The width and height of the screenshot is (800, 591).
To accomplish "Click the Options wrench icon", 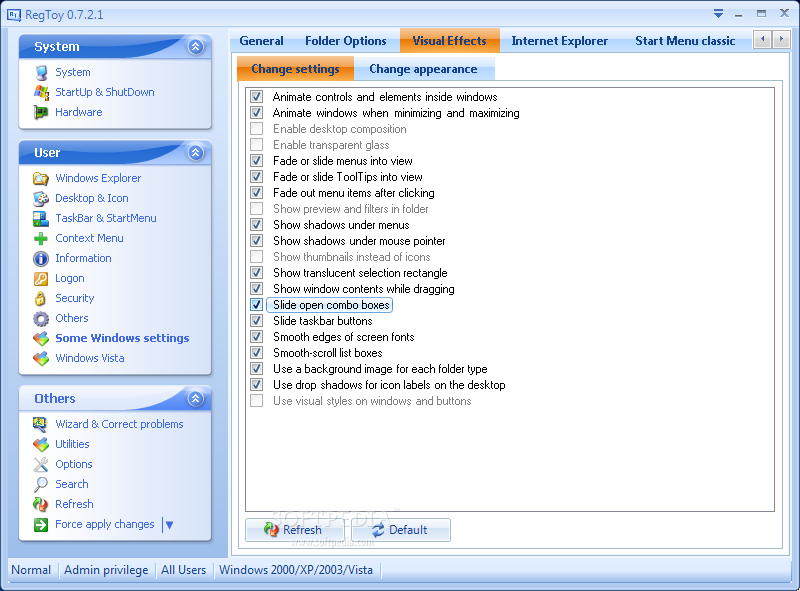I will [41, 464].
